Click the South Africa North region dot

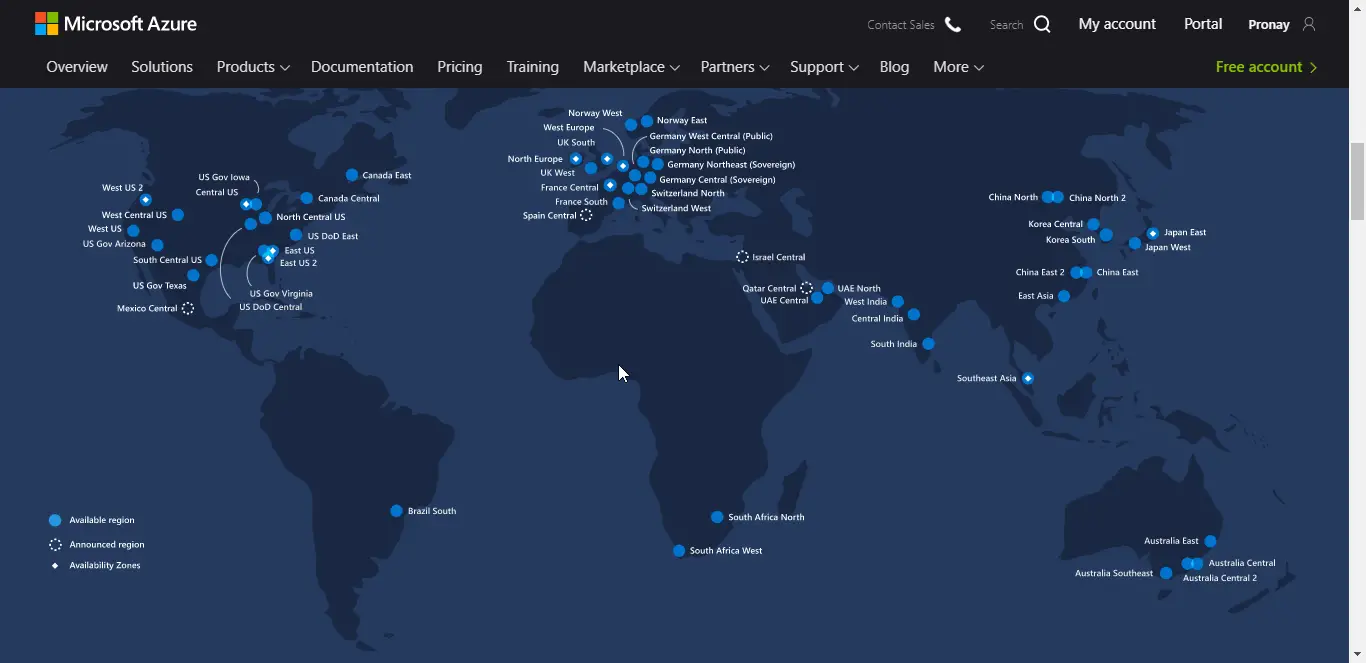717,517
